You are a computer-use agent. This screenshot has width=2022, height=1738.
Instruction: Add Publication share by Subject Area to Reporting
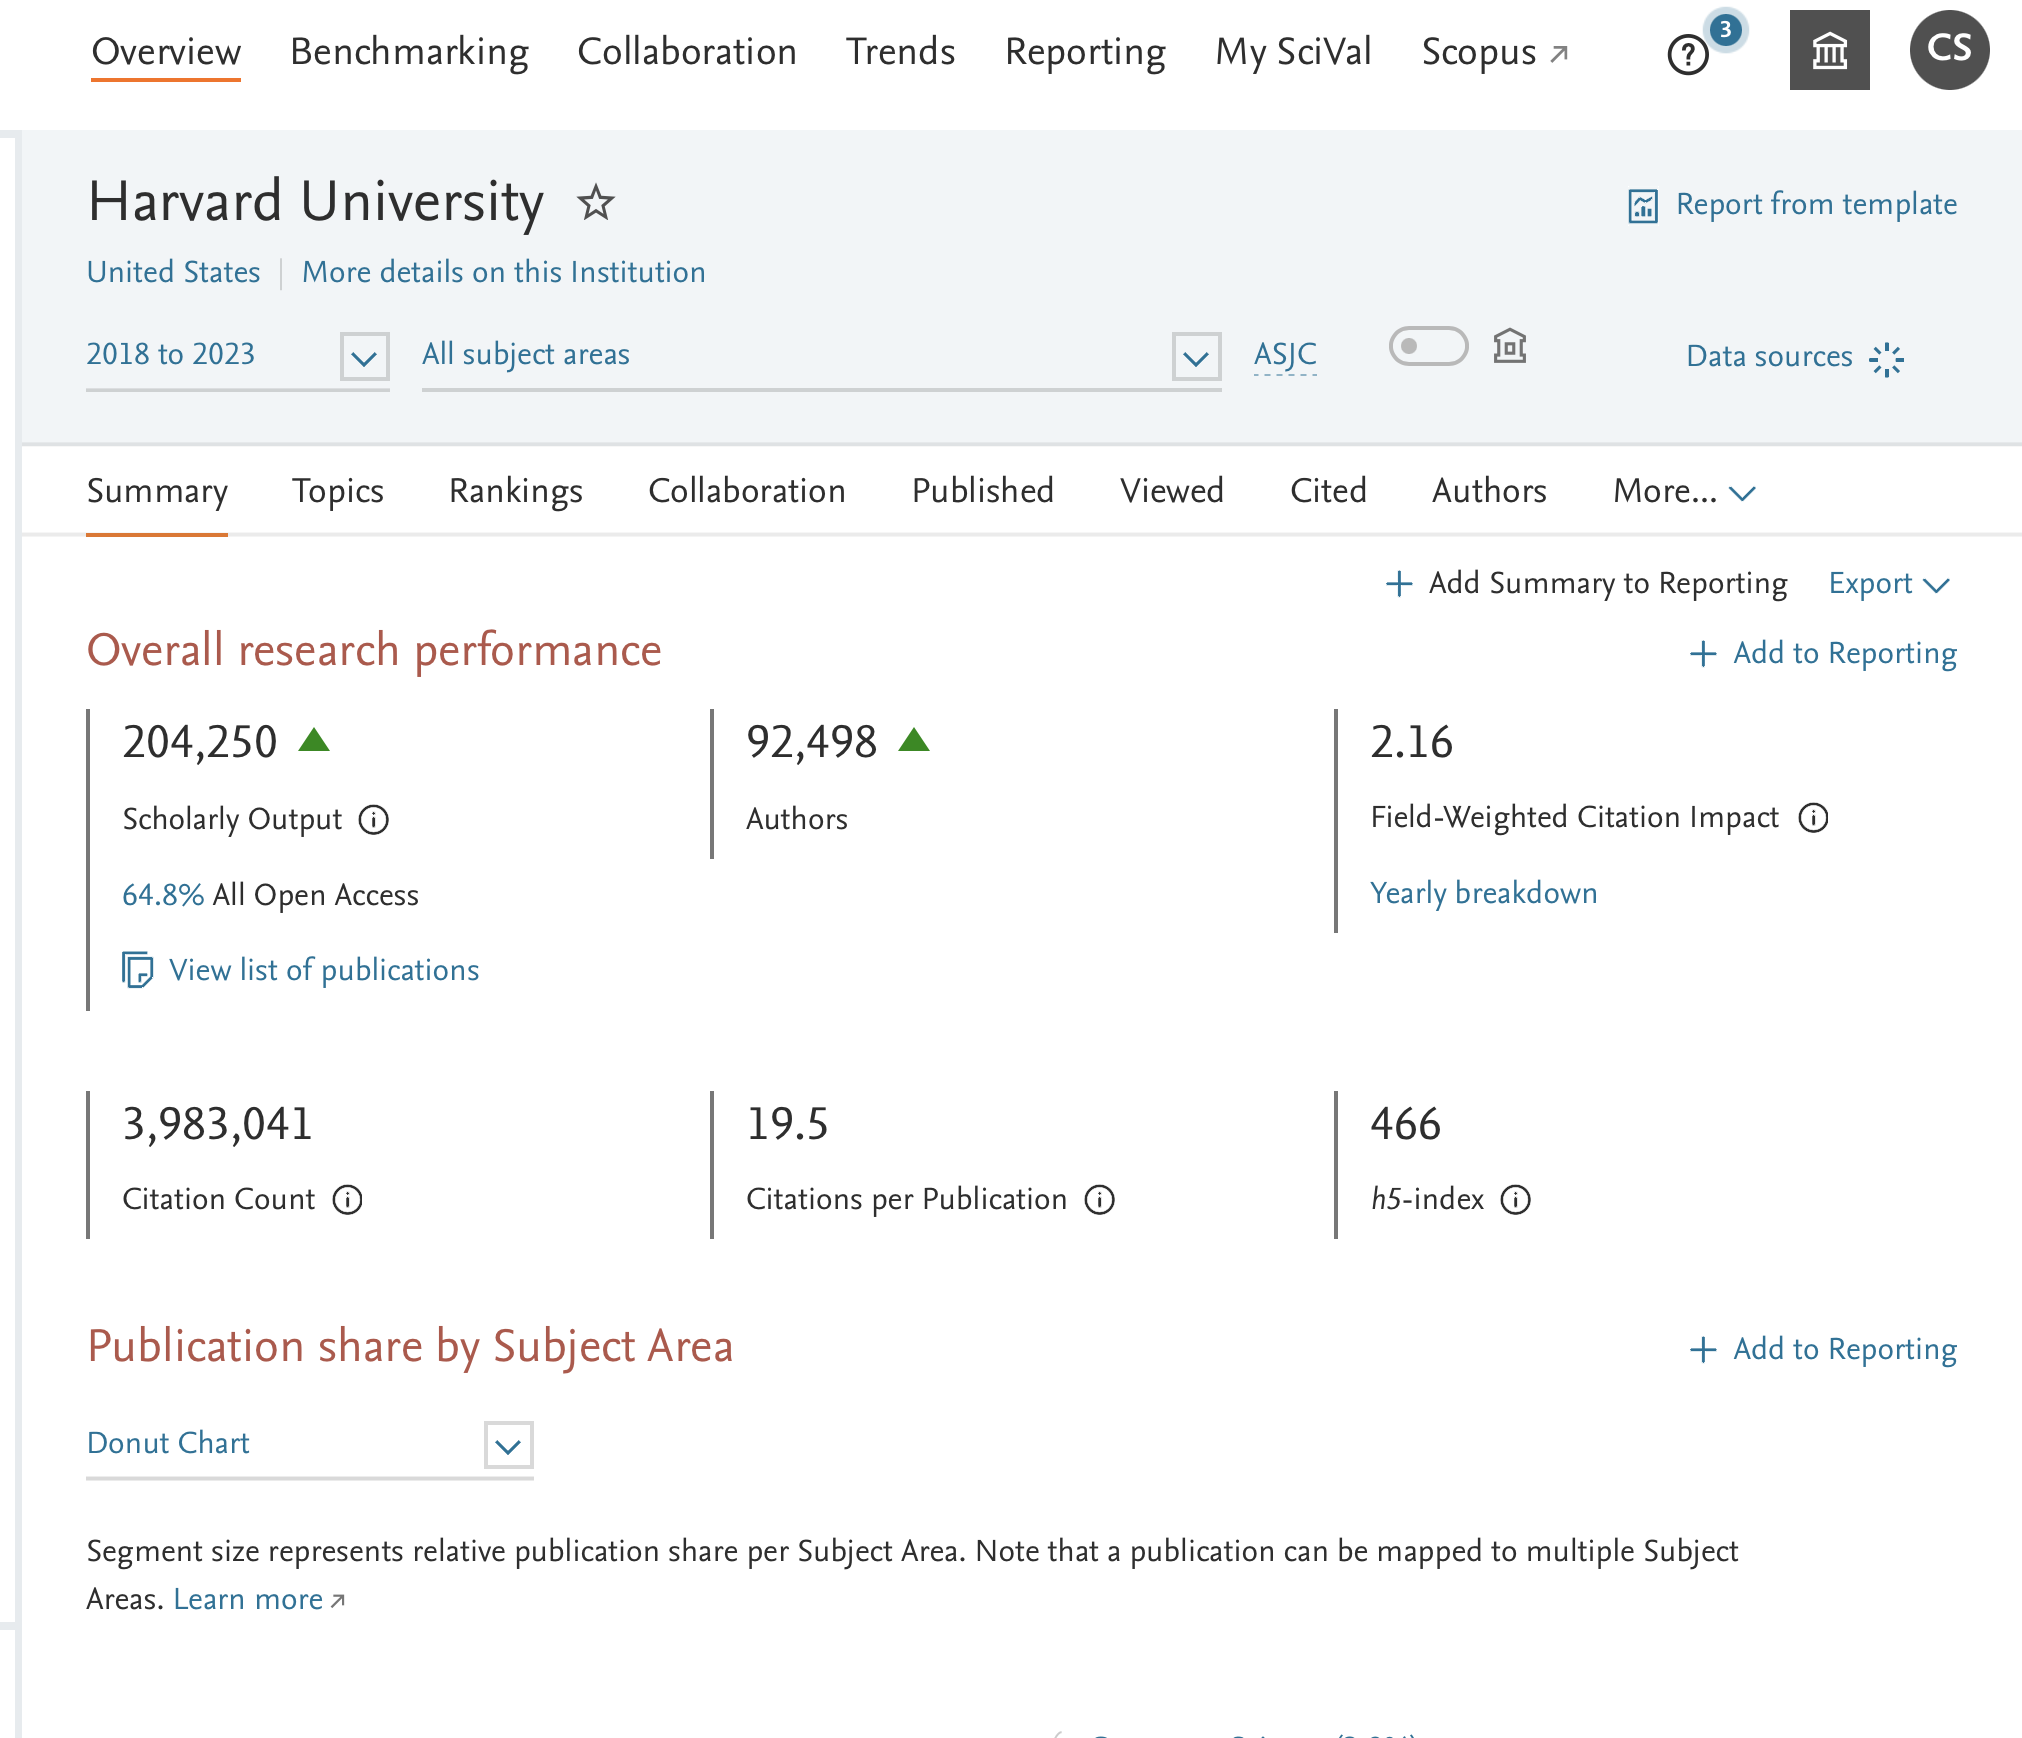point(1845,1350)
